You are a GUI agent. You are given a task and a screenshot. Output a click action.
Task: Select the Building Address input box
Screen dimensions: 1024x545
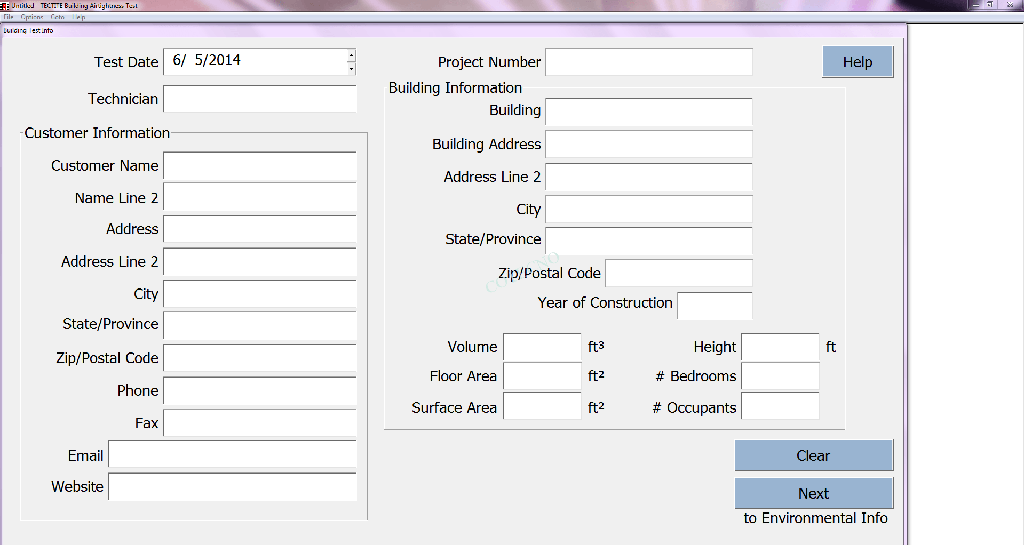click(648, 144)
